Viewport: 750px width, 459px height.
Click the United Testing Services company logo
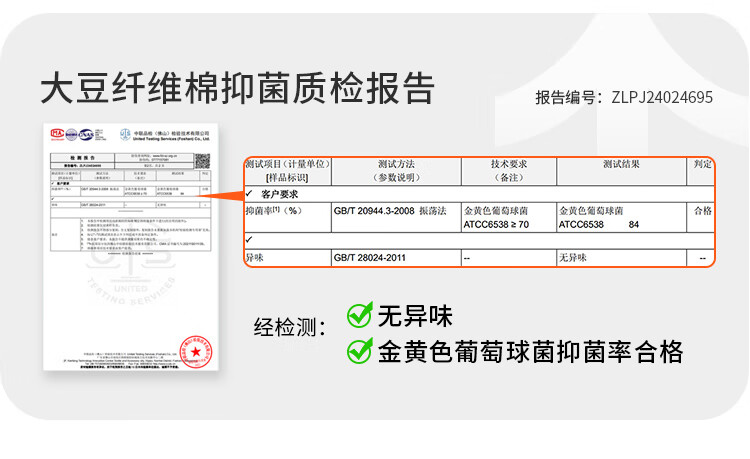click(x=125, y=134)
